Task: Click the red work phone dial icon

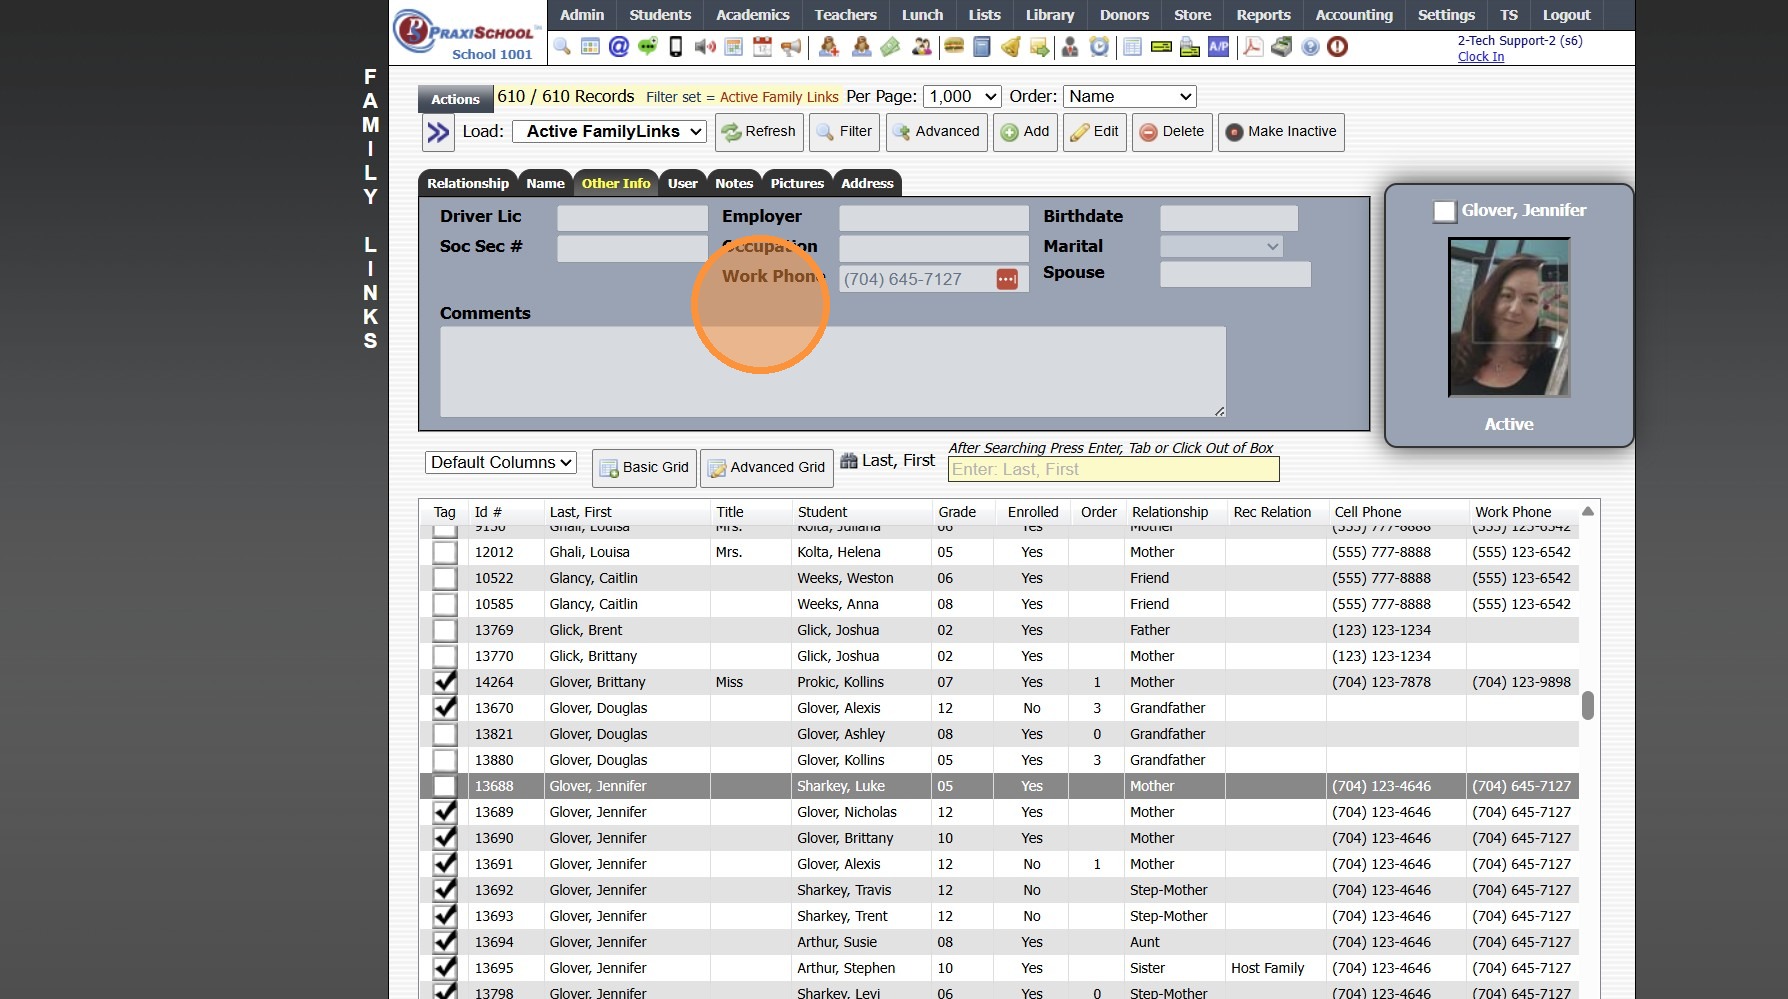Action: pos(1007,279)
